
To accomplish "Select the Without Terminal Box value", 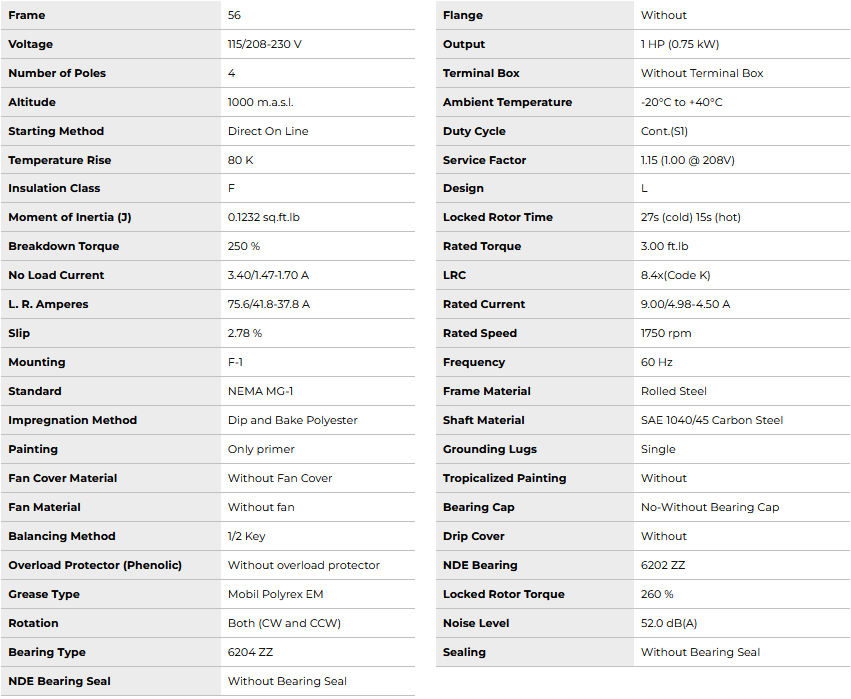I will coord(702,73).
